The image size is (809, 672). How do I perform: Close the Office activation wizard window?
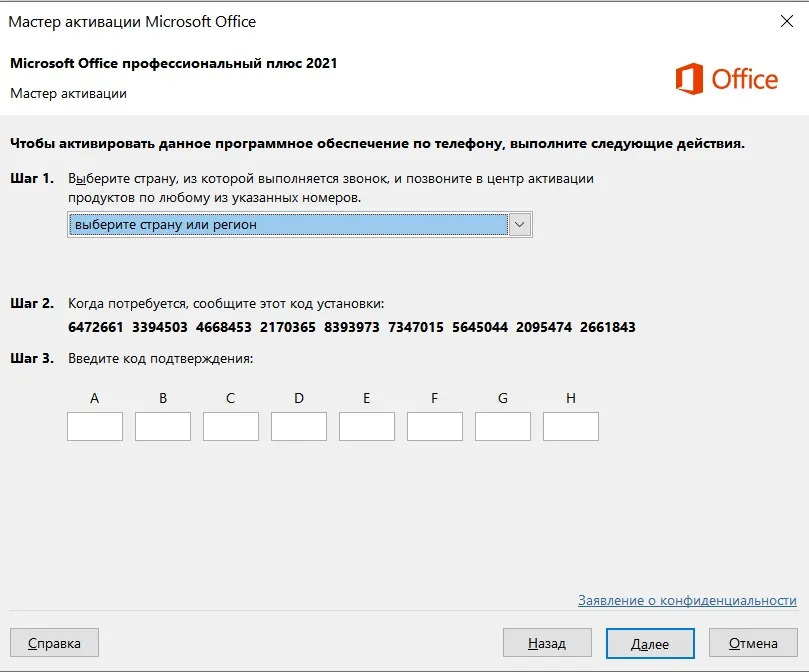787,21
